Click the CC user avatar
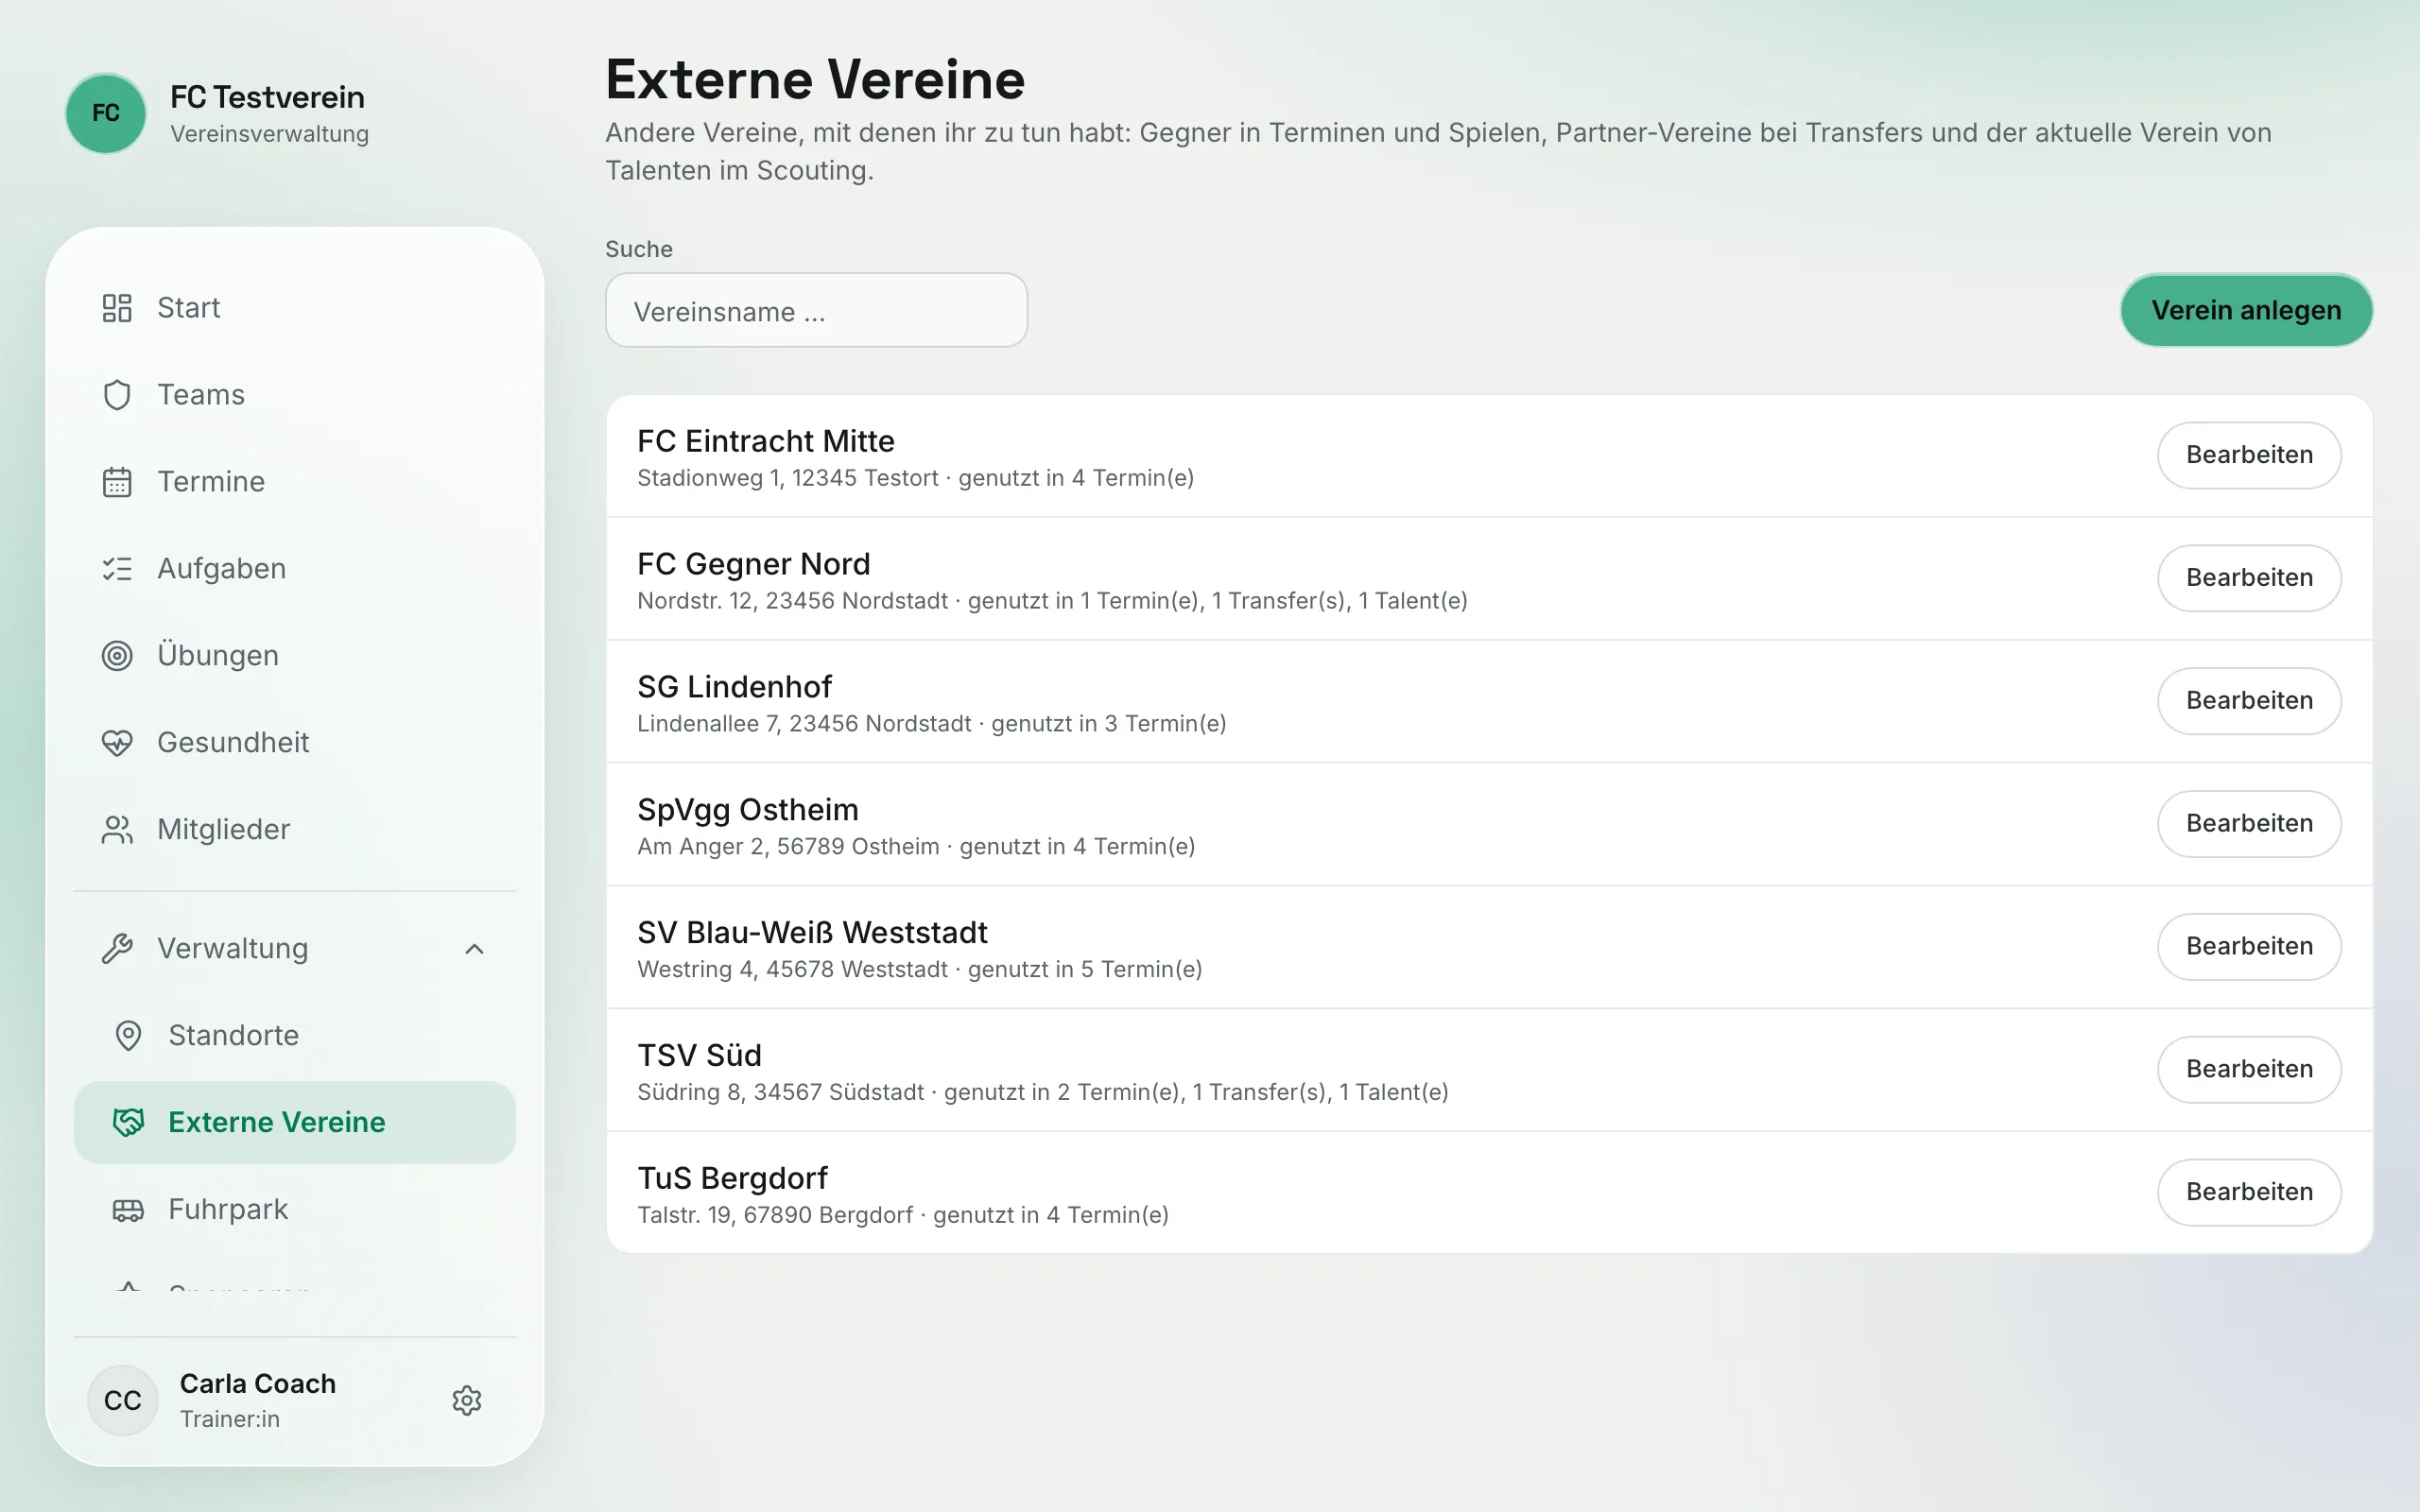The image size is (2420, 1512). point(123,1400)
